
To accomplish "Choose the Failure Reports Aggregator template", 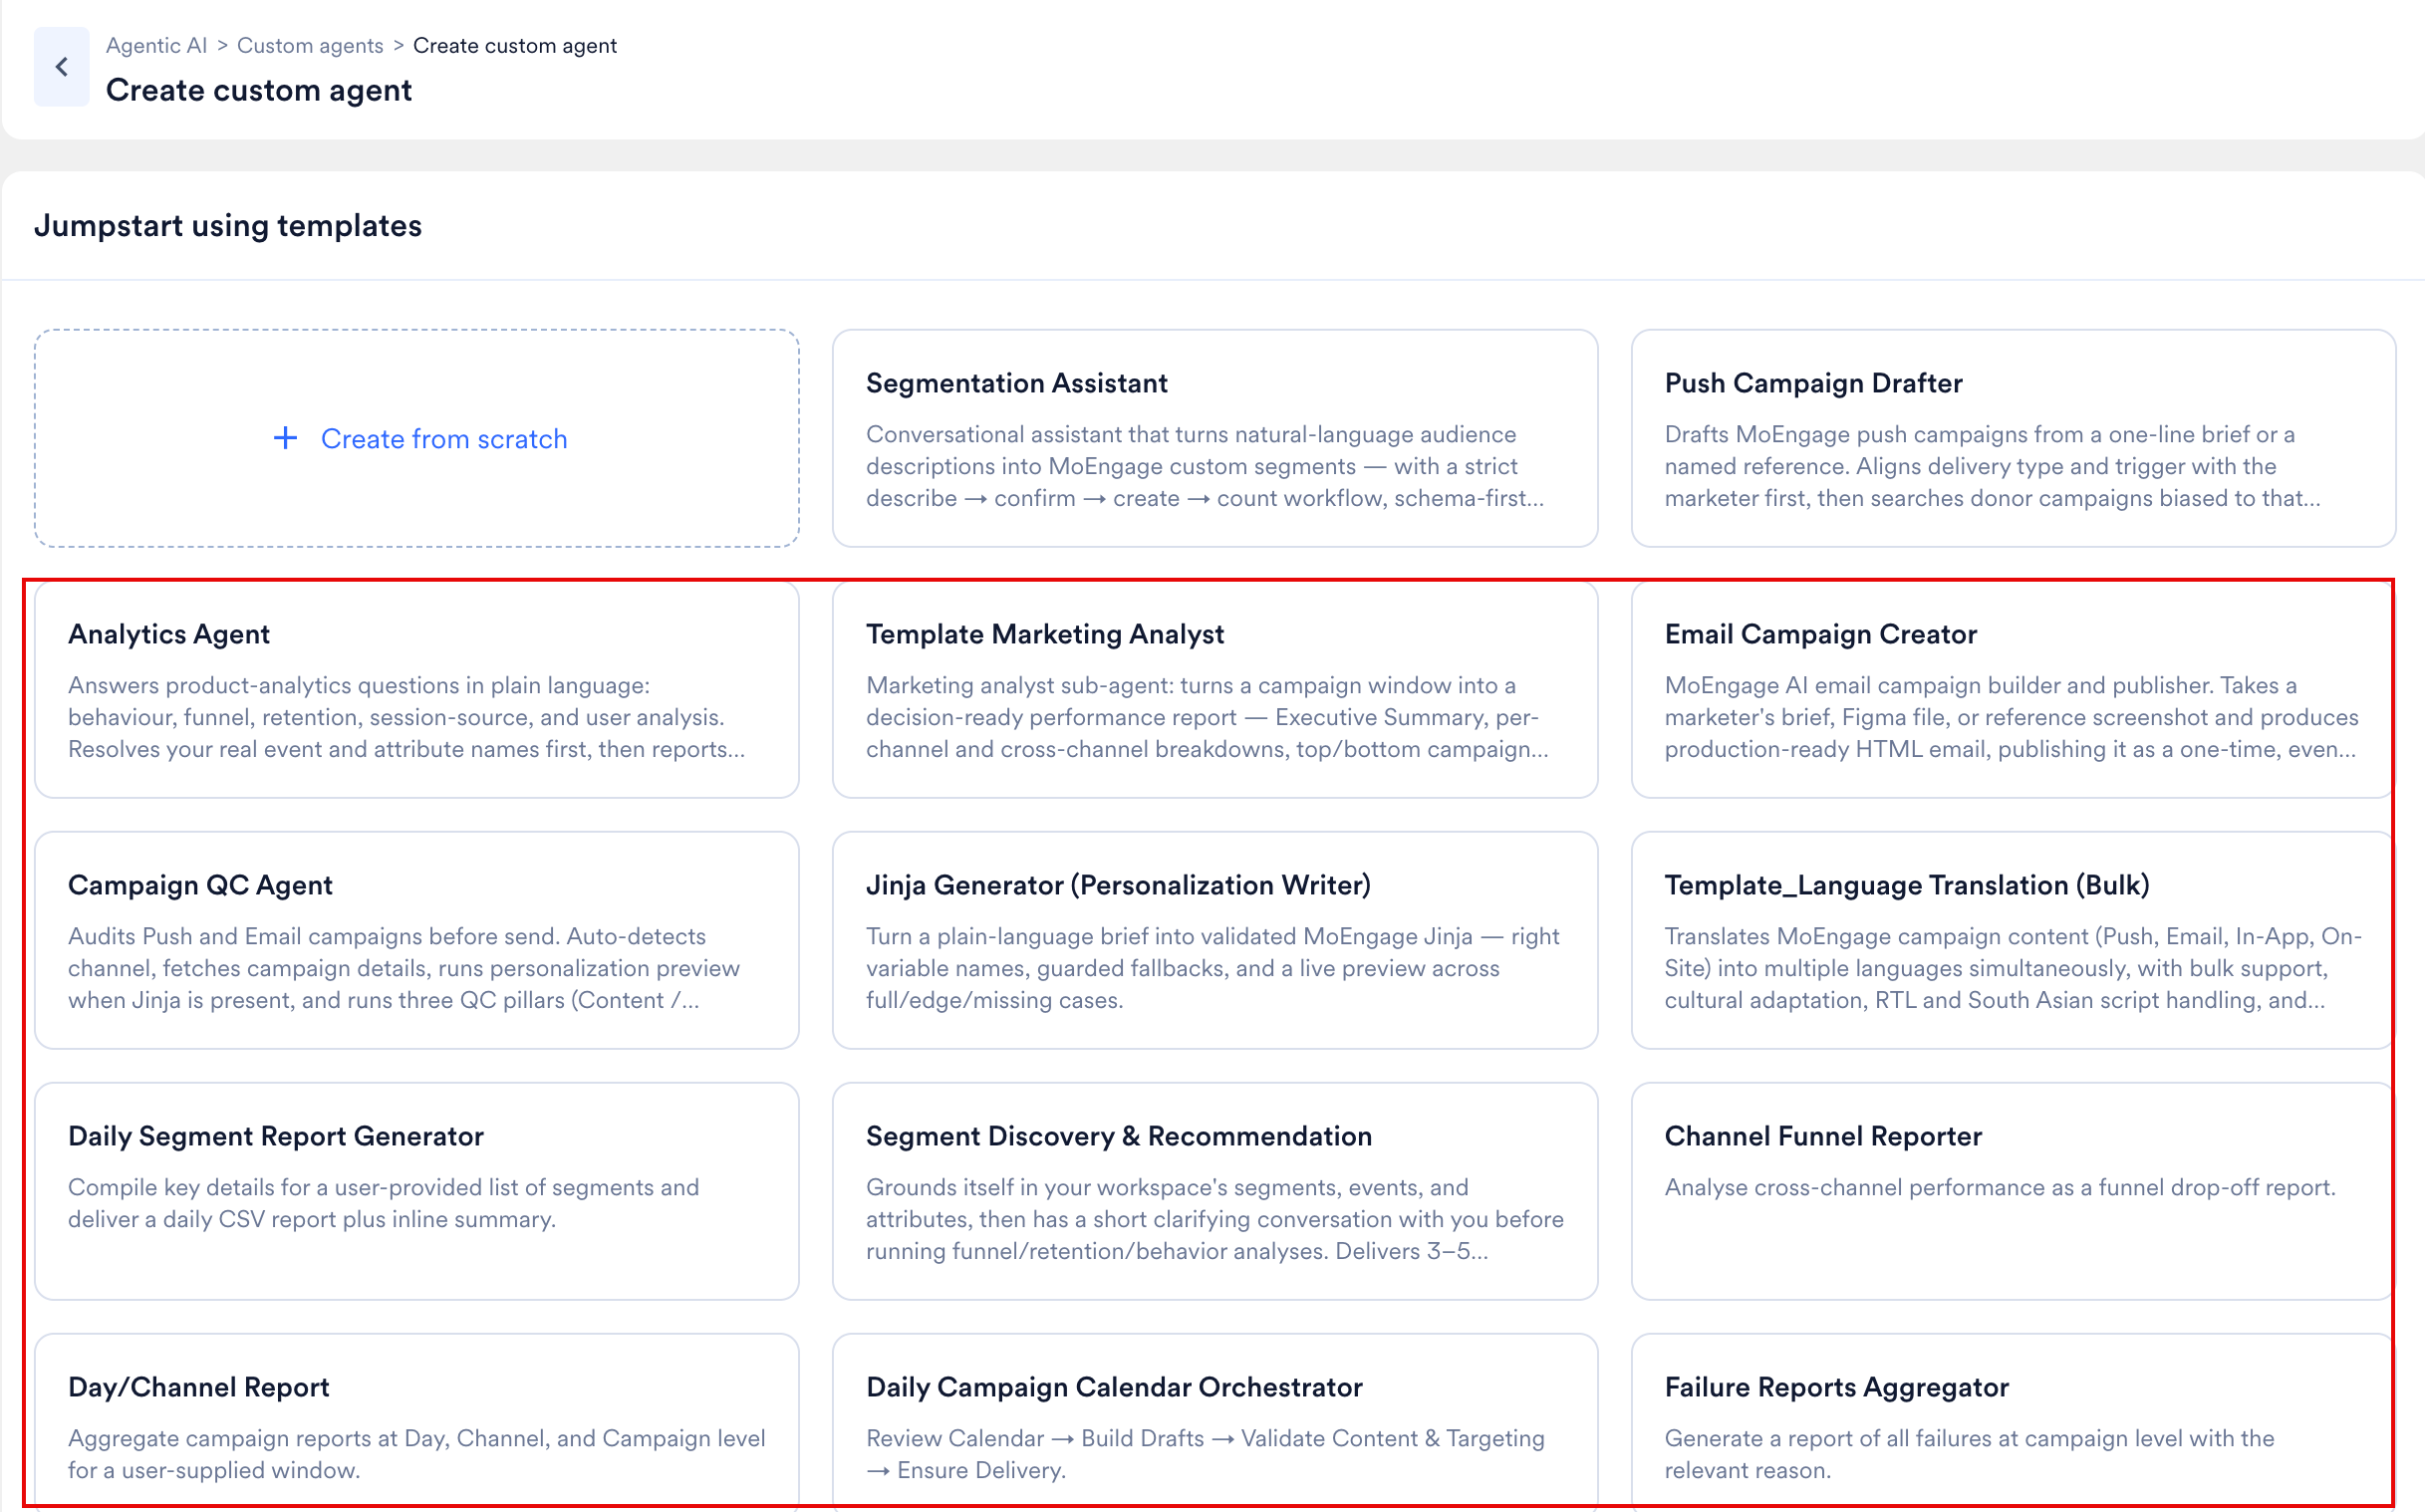I will [x=2013, y=1422].
